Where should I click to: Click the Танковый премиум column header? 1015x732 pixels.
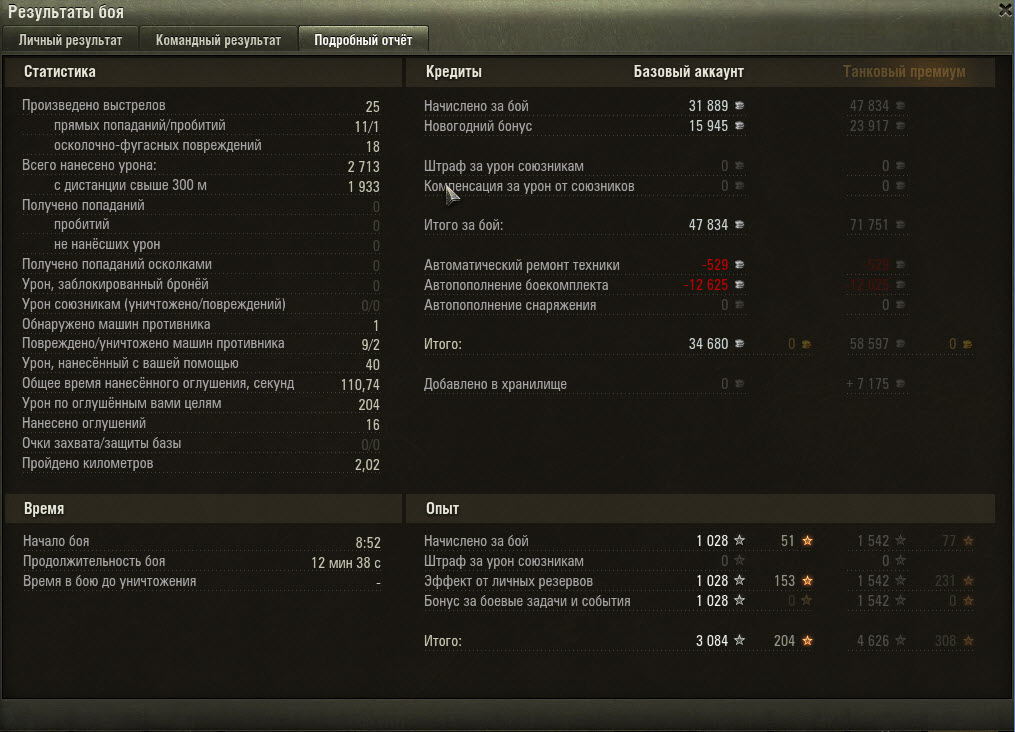click(x=904, y=72)
